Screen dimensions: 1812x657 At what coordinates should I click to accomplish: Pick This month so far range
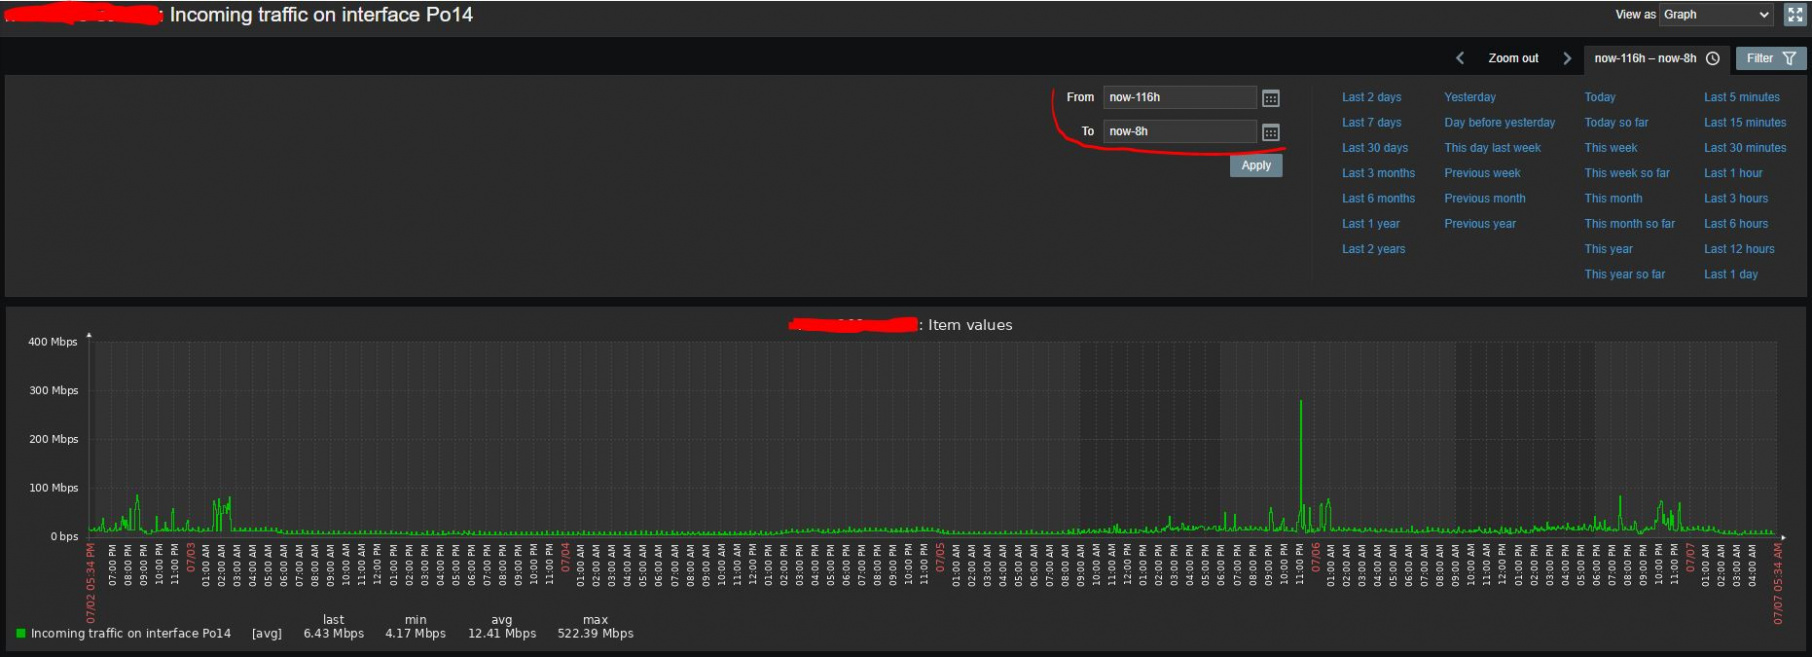[1629, 223]
